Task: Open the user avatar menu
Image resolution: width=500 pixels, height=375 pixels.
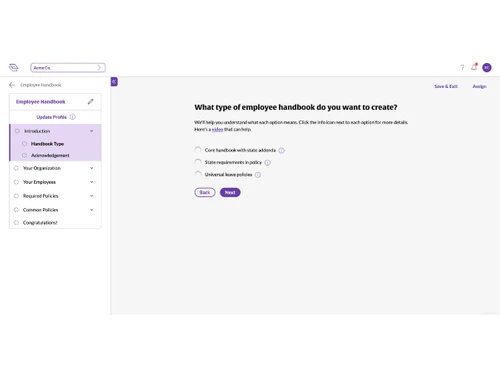Action: (487, 68)
